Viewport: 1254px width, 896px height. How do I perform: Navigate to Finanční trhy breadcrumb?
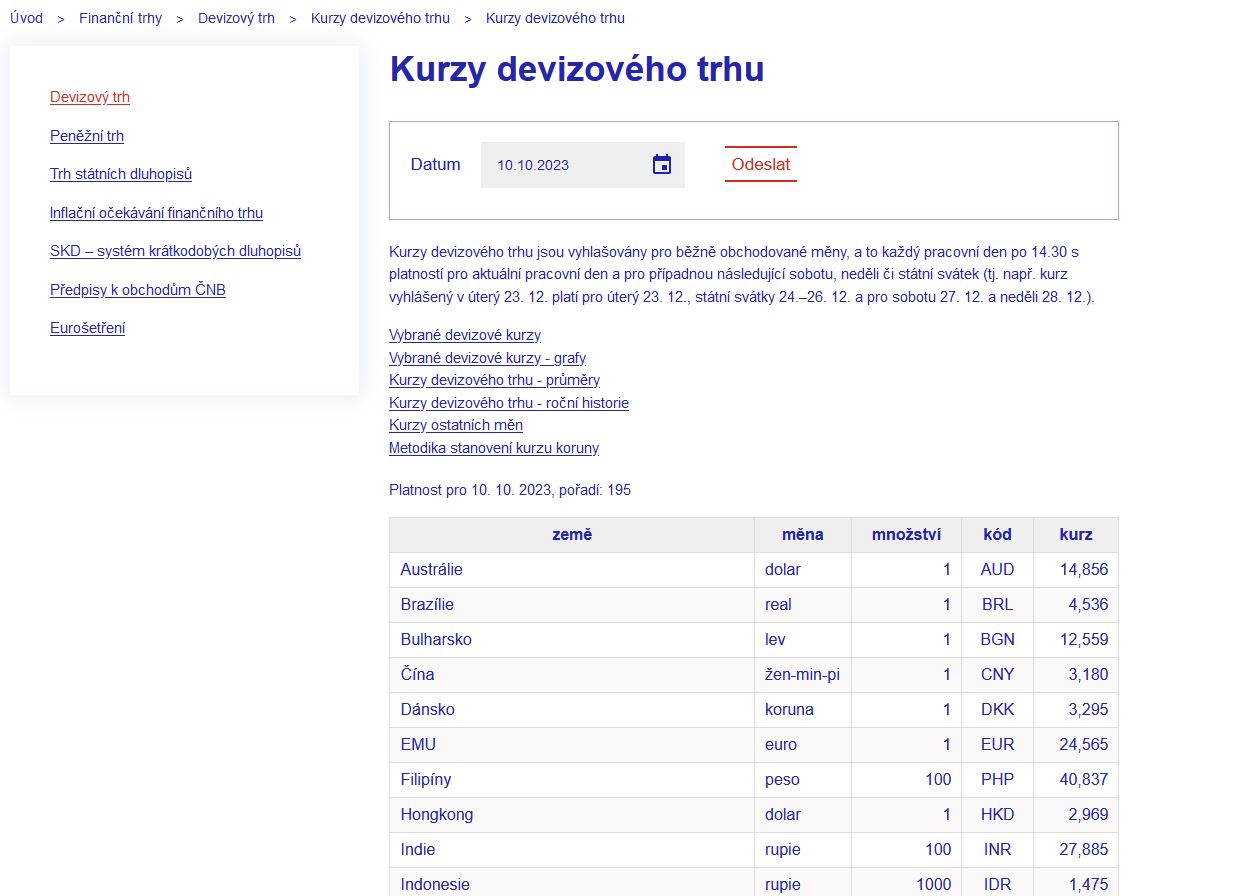point(120,18)
